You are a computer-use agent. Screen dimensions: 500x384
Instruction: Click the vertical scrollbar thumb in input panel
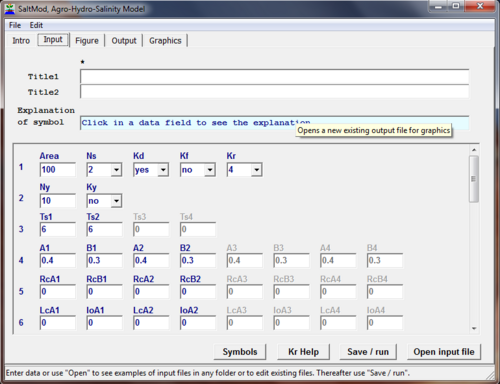474,179
